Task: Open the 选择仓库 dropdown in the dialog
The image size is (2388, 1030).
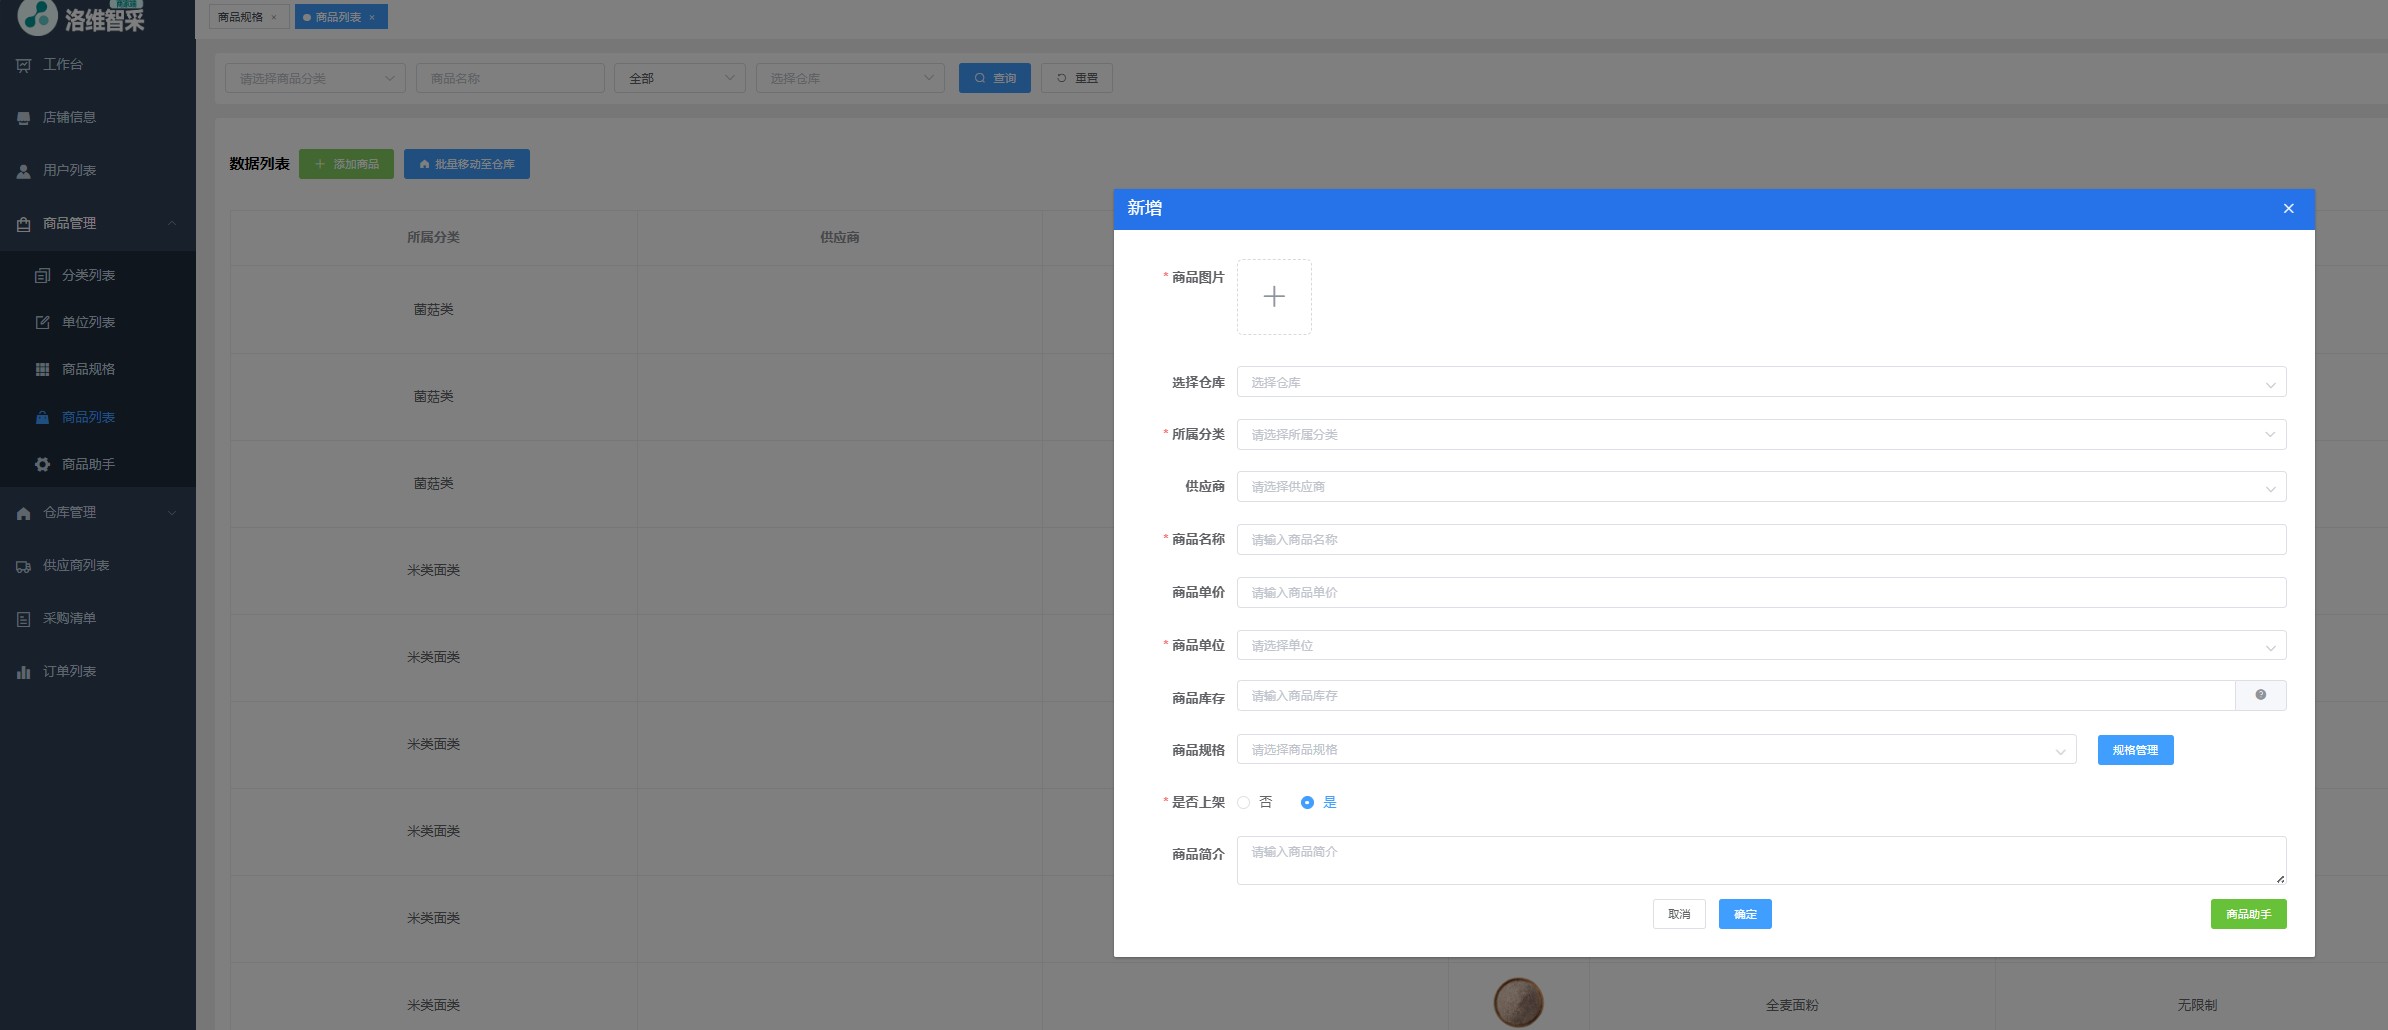Action: [x=1761, y=382]
